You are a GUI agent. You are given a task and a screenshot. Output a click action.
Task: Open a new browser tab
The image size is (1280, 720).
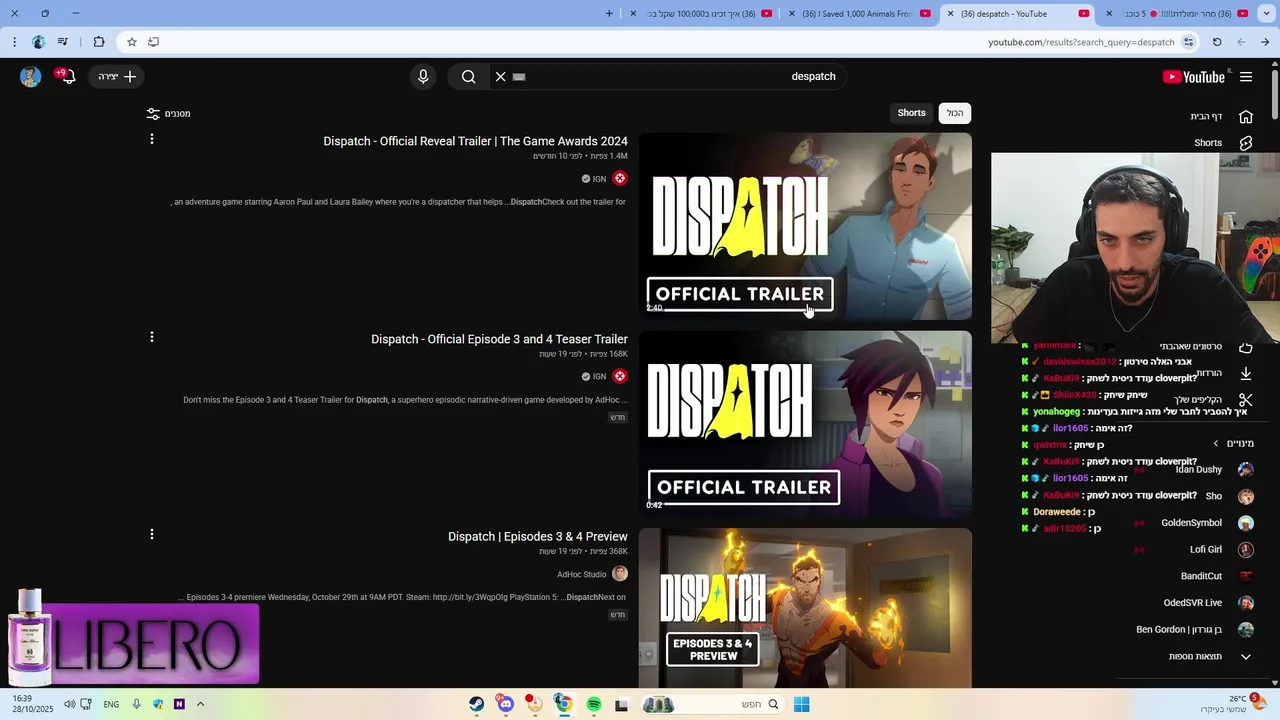click(609, 14)
